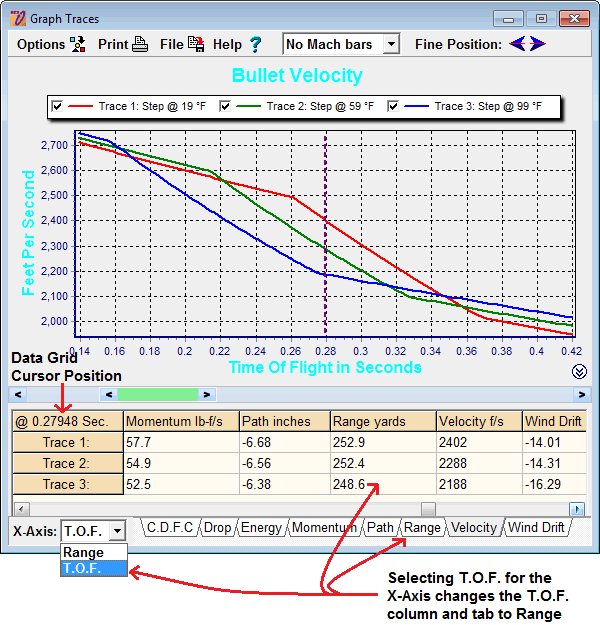
Task: Select T.O.F. in the X-Axis list
Action: coord(94,568)
